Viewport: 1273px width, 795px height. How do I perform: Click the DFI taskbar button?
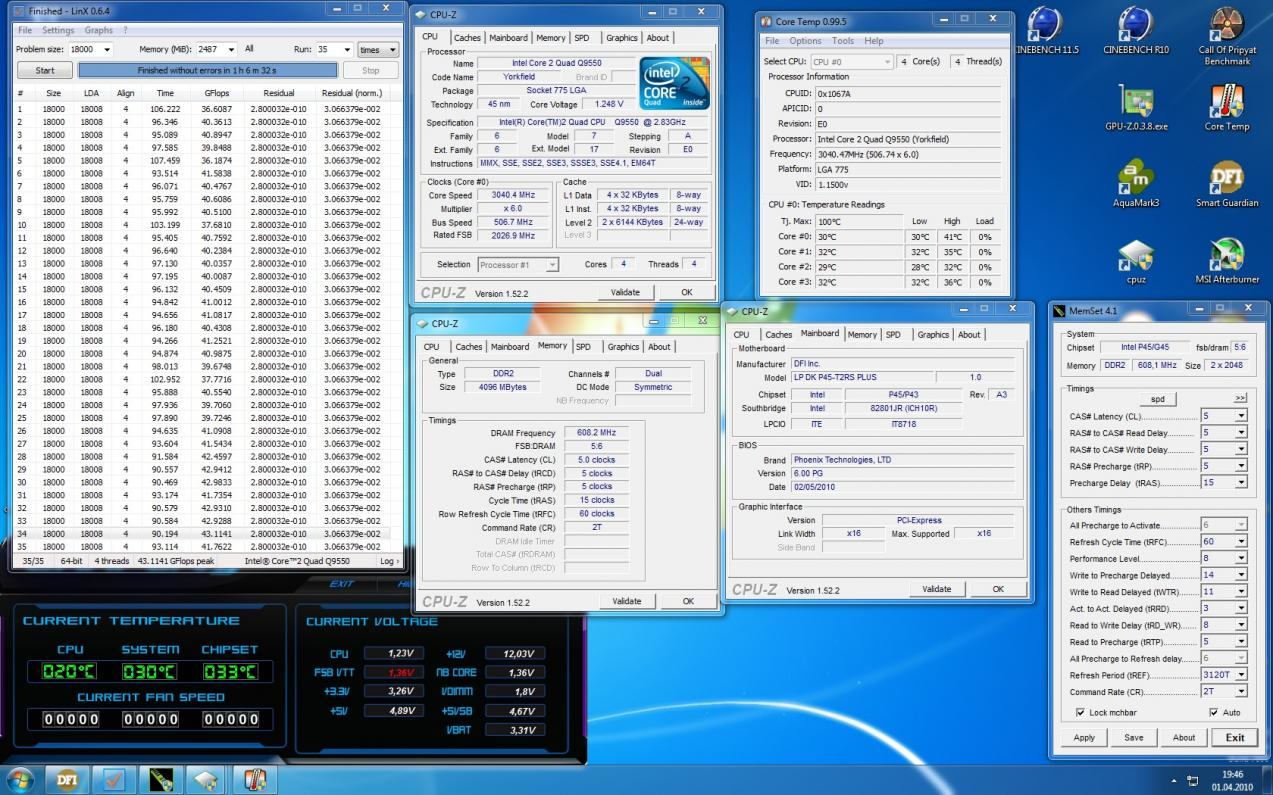67,778
